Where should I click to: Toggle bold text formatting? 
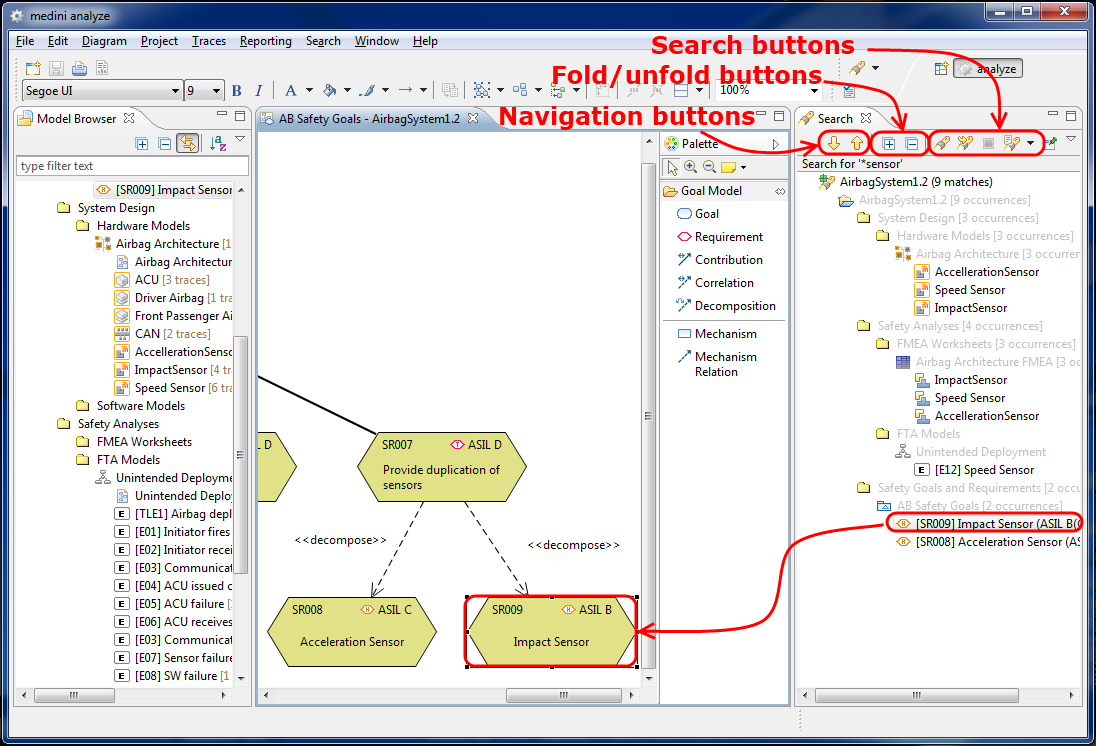point(237,91)
